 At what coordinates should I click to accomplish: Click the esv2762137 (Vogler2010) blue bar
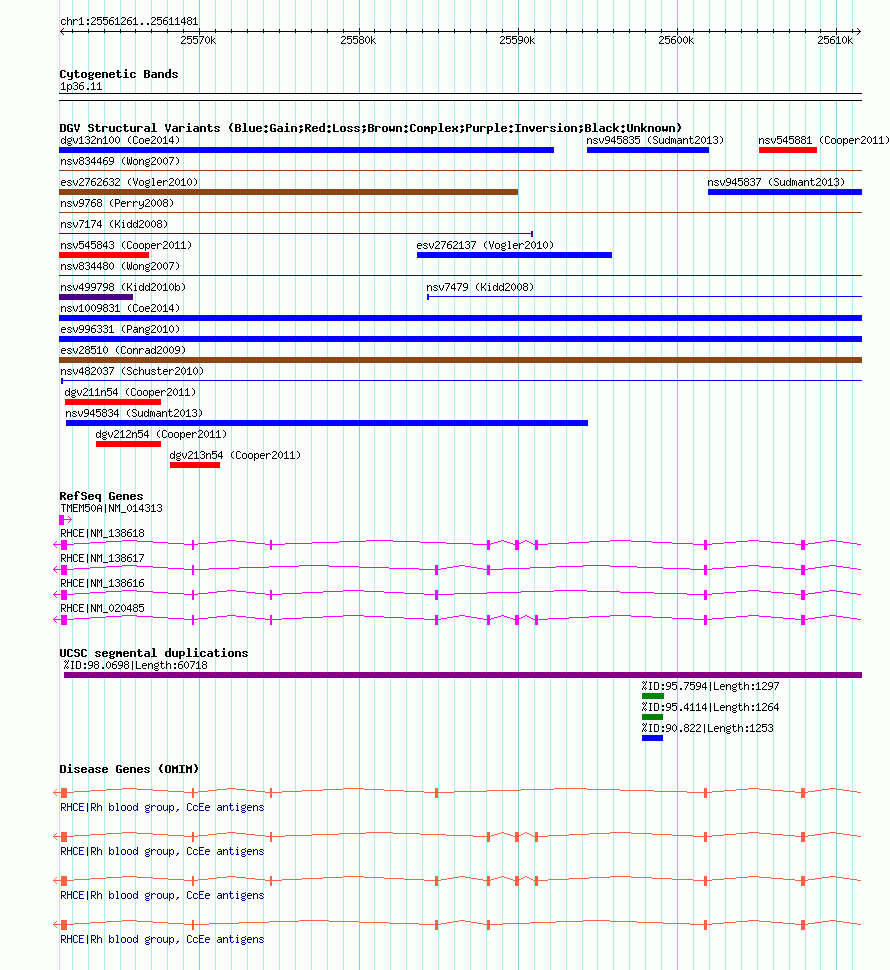pos(514,255)
